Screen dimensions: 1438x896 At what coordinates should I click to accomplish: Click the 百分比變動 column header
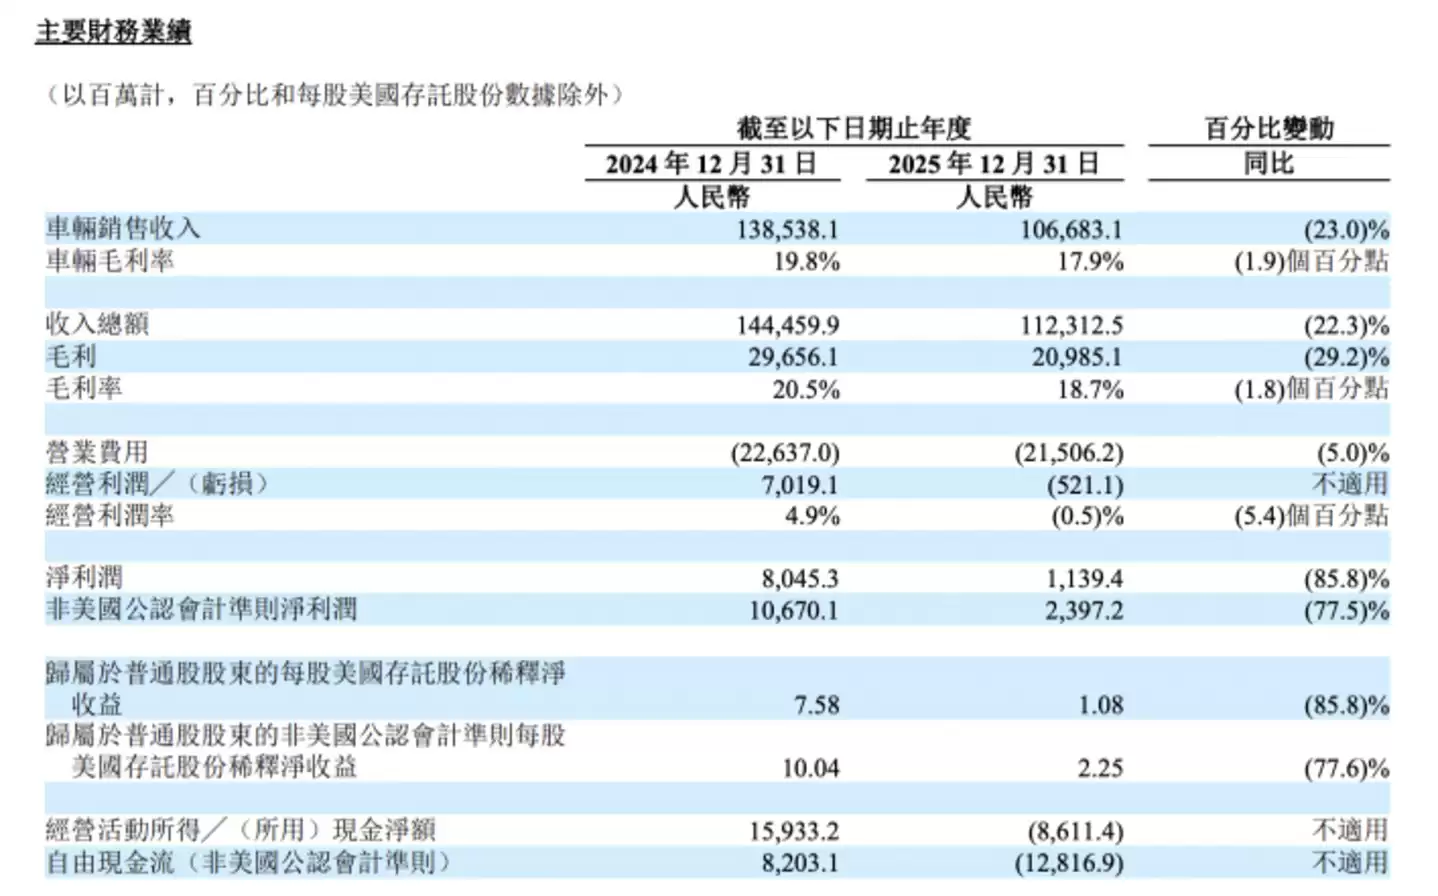pos(1268,128)
